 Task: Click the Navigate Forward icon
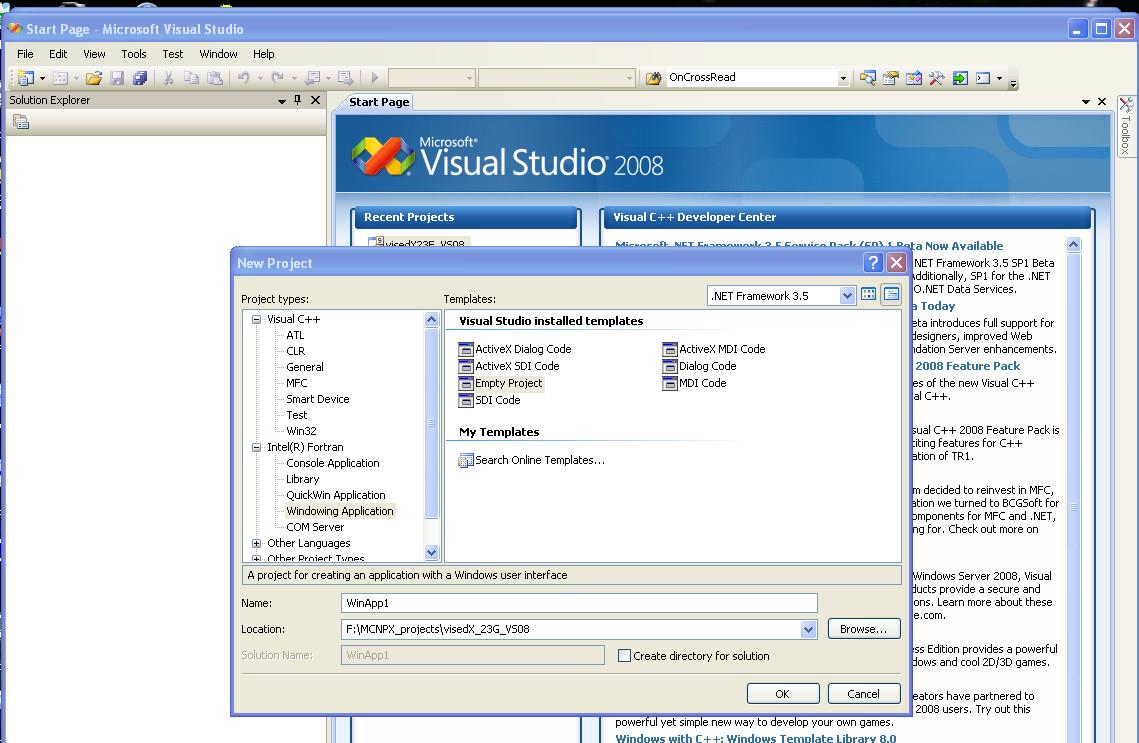(x=346, y=78)
